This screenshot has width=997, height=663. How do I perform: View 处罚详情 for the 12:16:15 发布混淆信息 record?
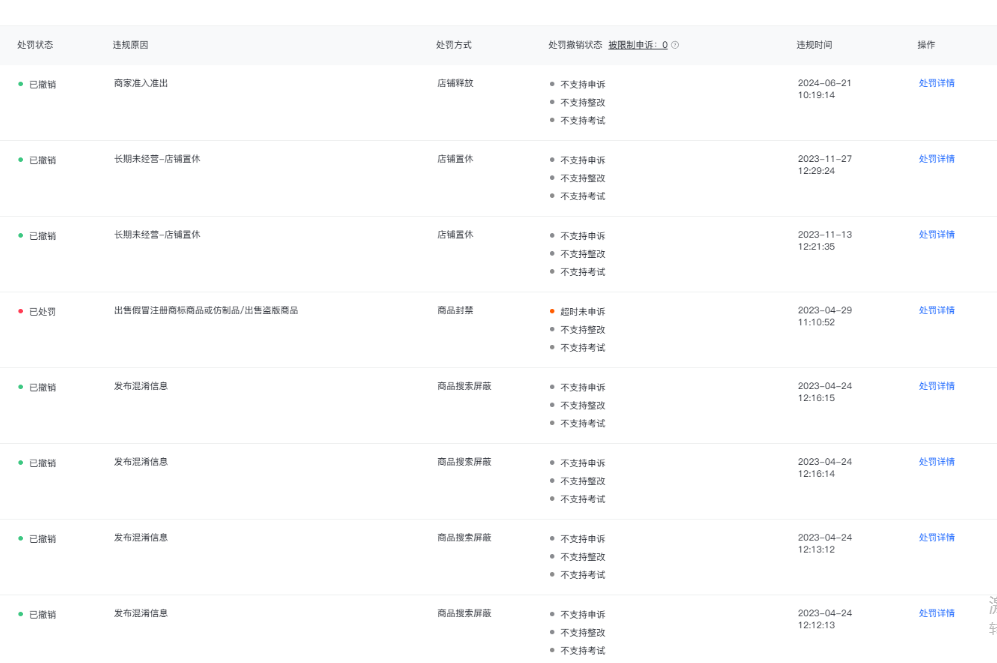click(936, 386)
